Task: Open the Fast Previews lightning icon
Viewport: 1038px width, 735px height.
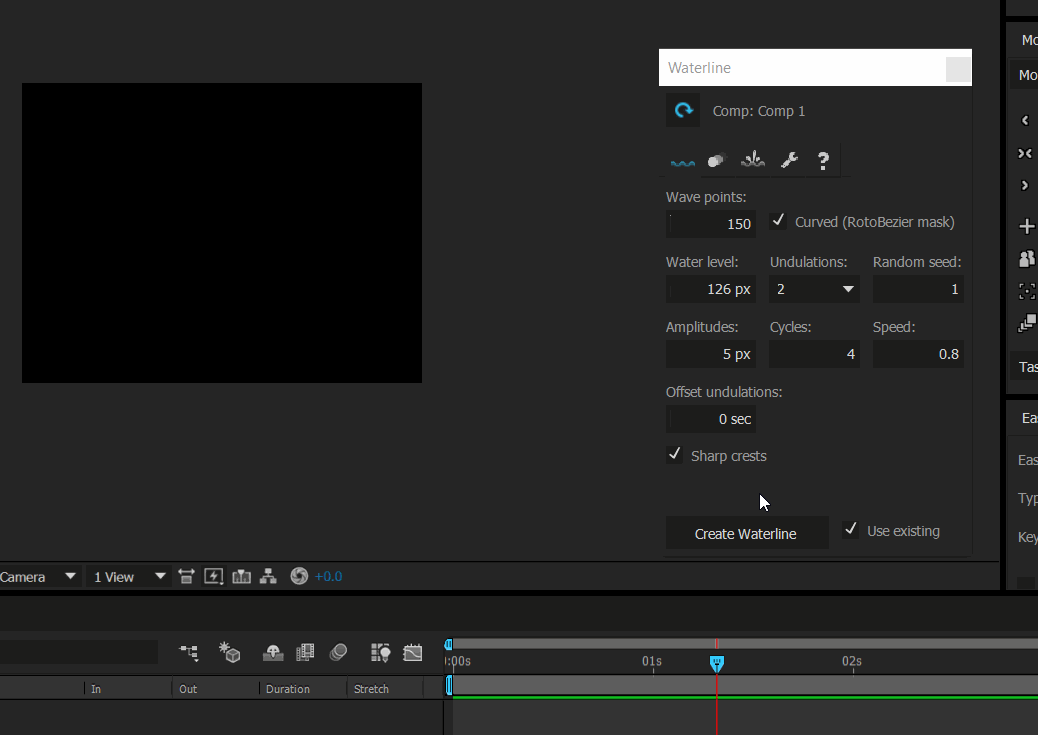Action: point(213,576)
